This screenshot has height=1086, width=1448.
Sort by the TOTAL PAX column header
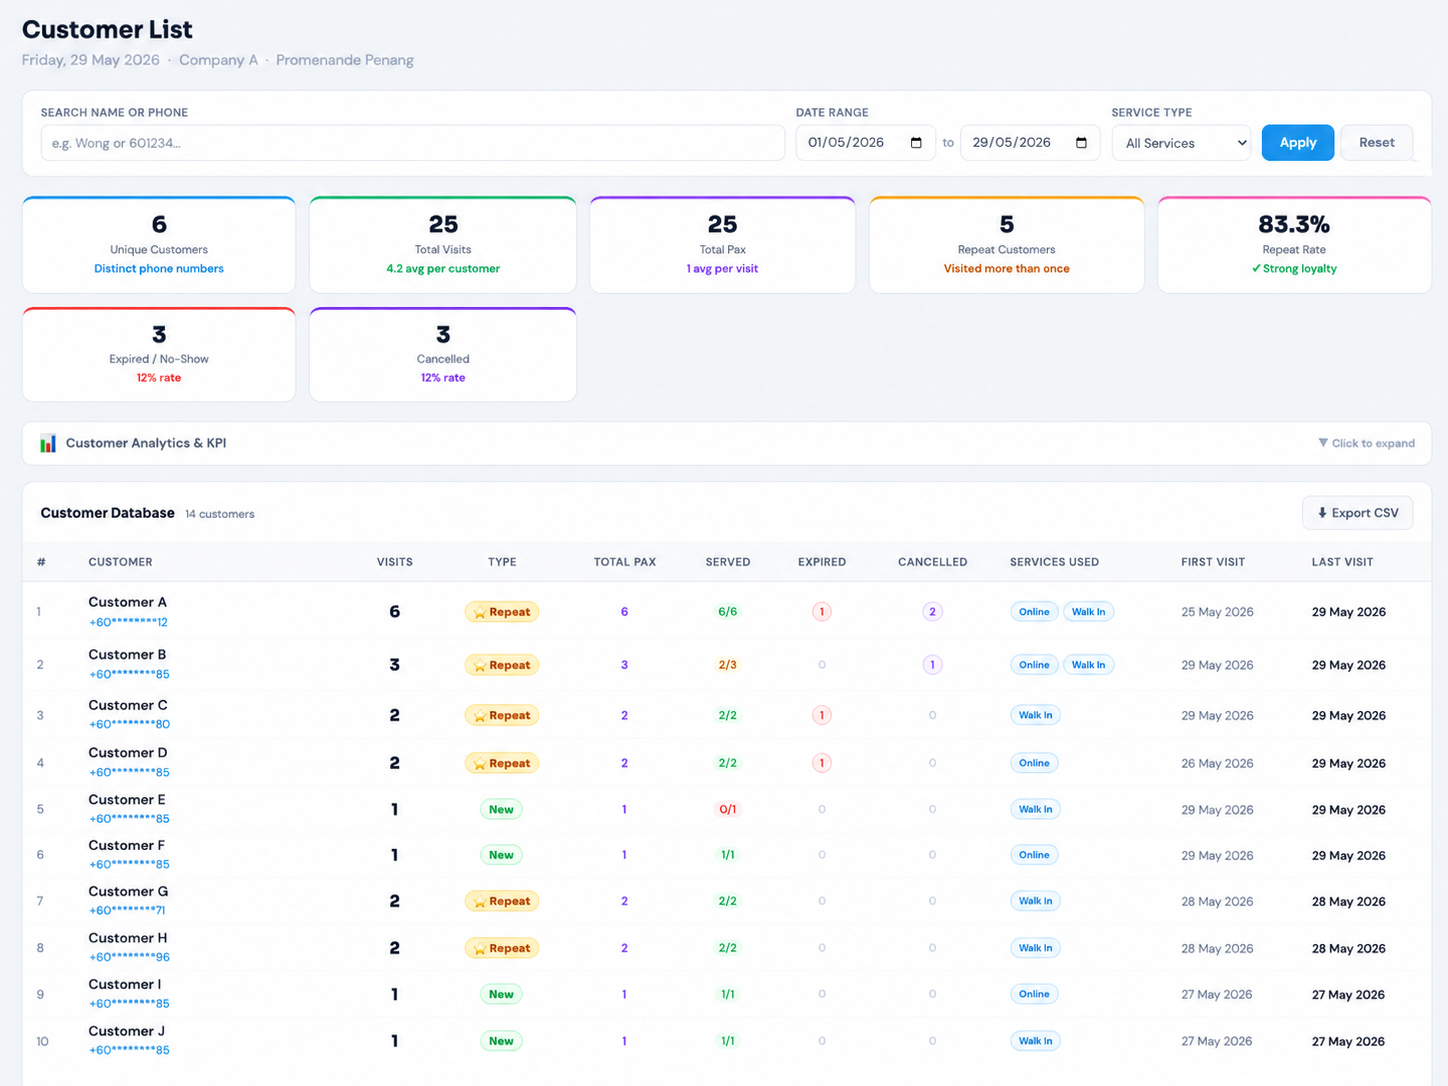625,562
